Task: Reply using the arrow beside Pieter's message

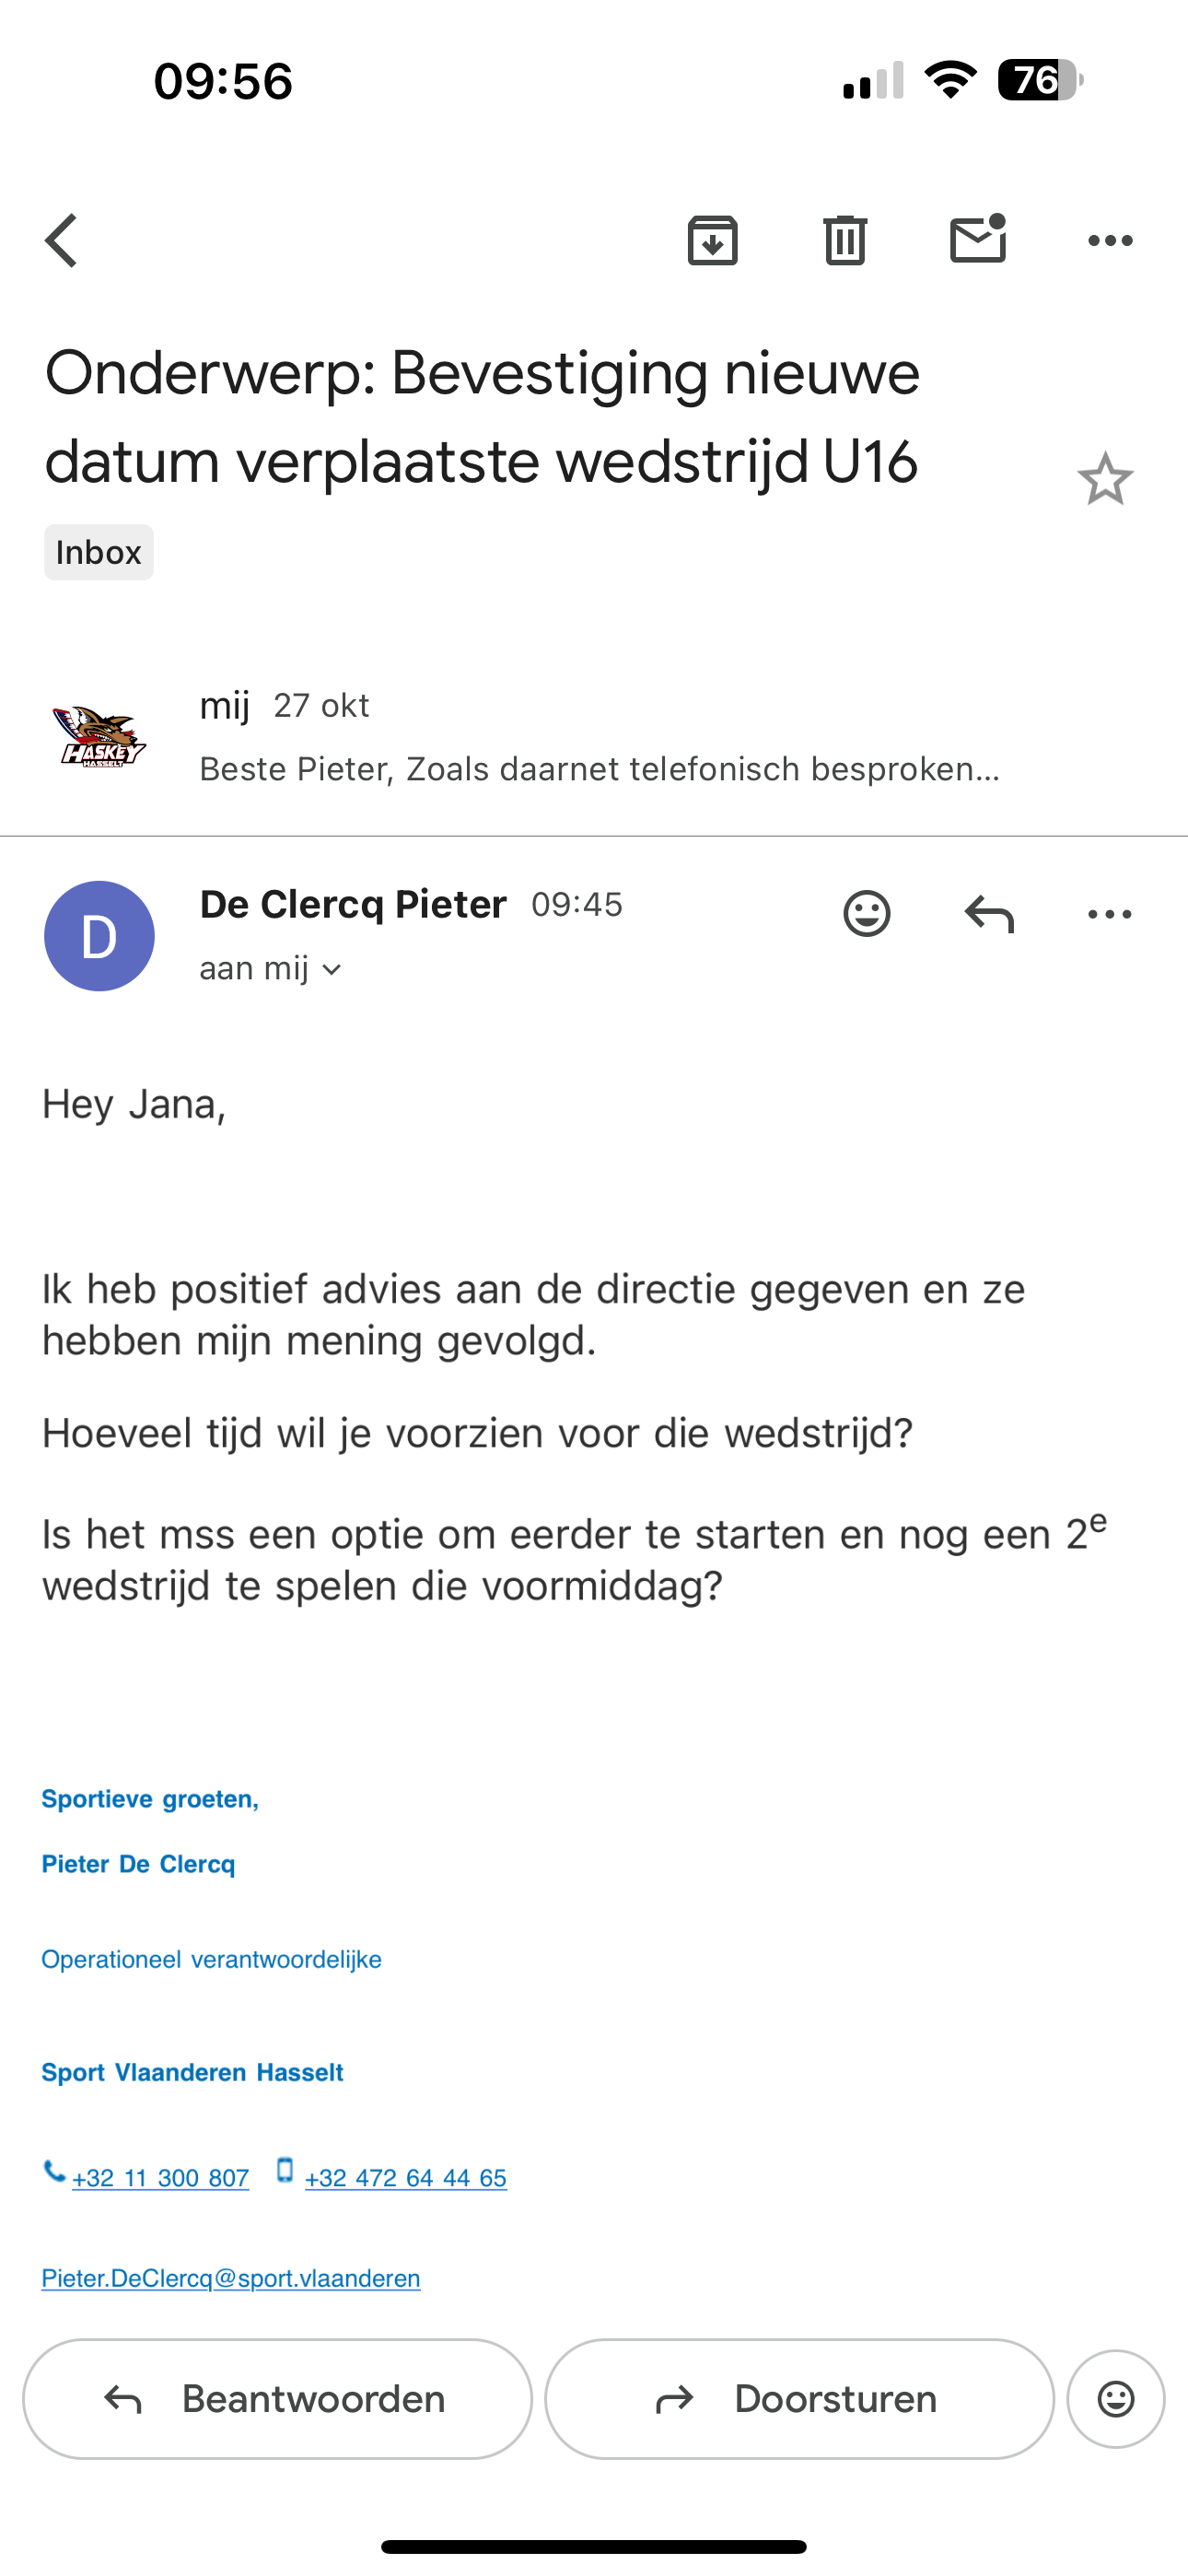Action: [x=989, y=913]
